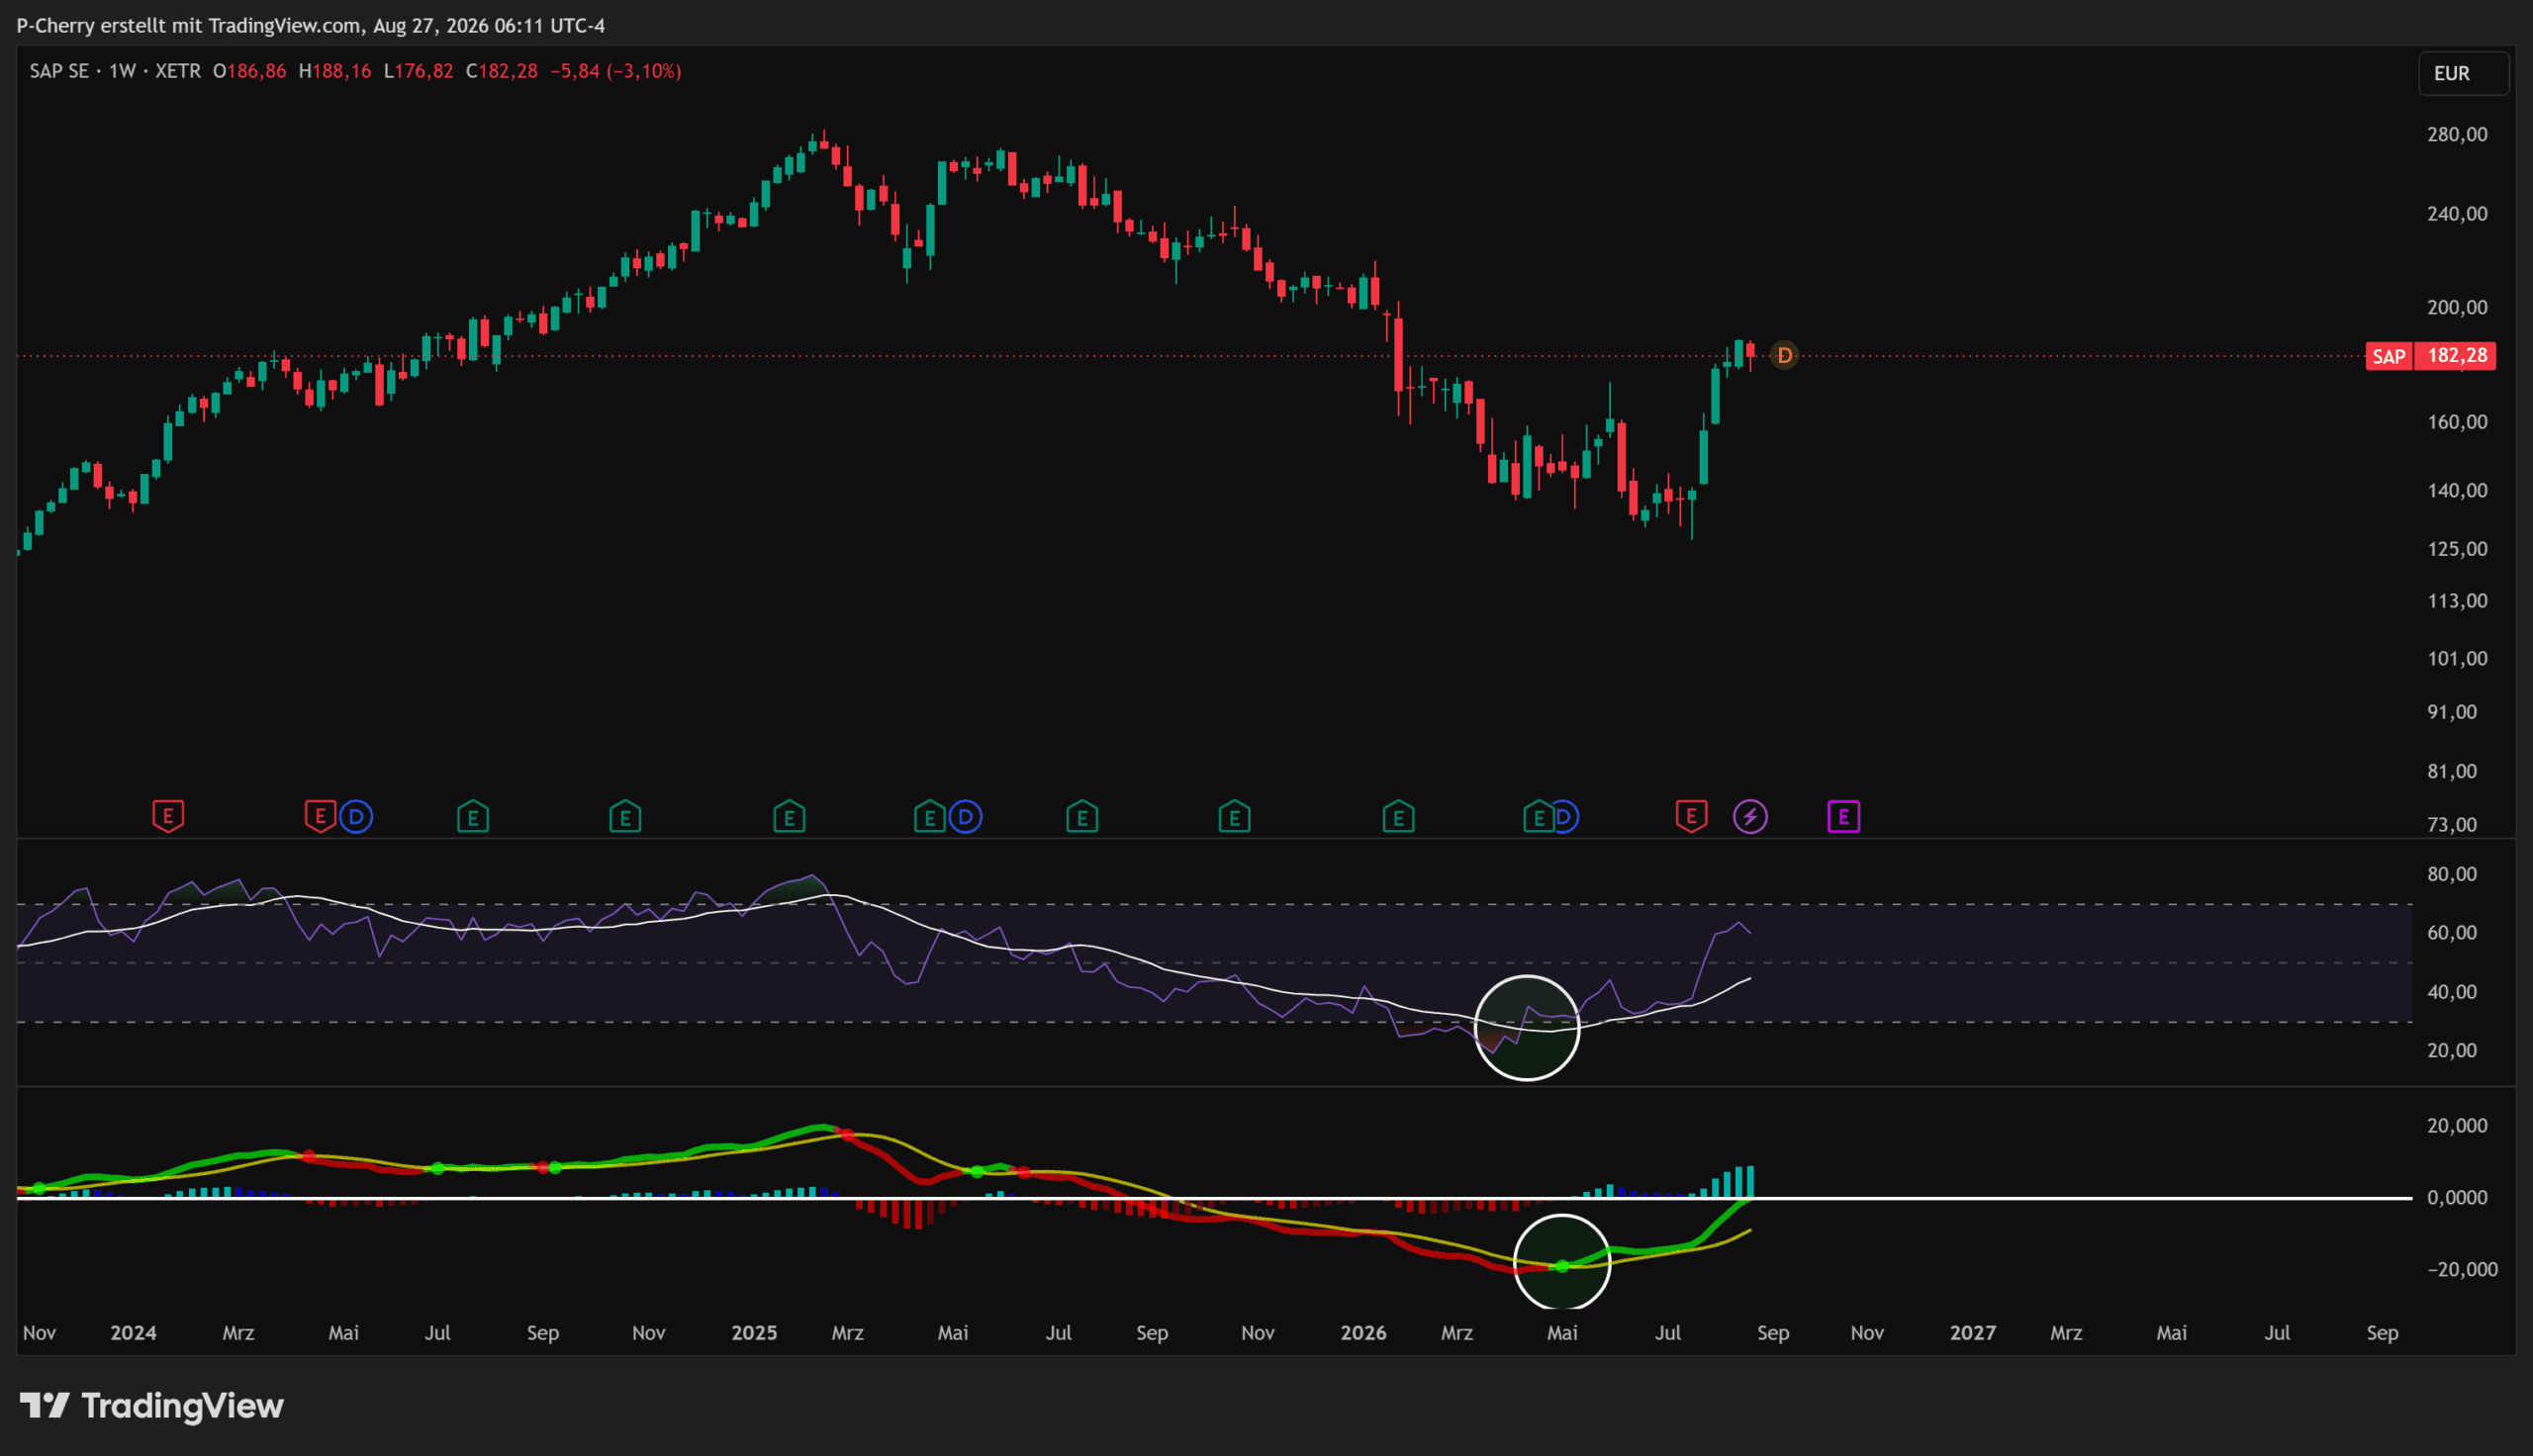2533x1456 pixels.
Task: Click the 113,00 price axis label
Action: pos(2457,601)
